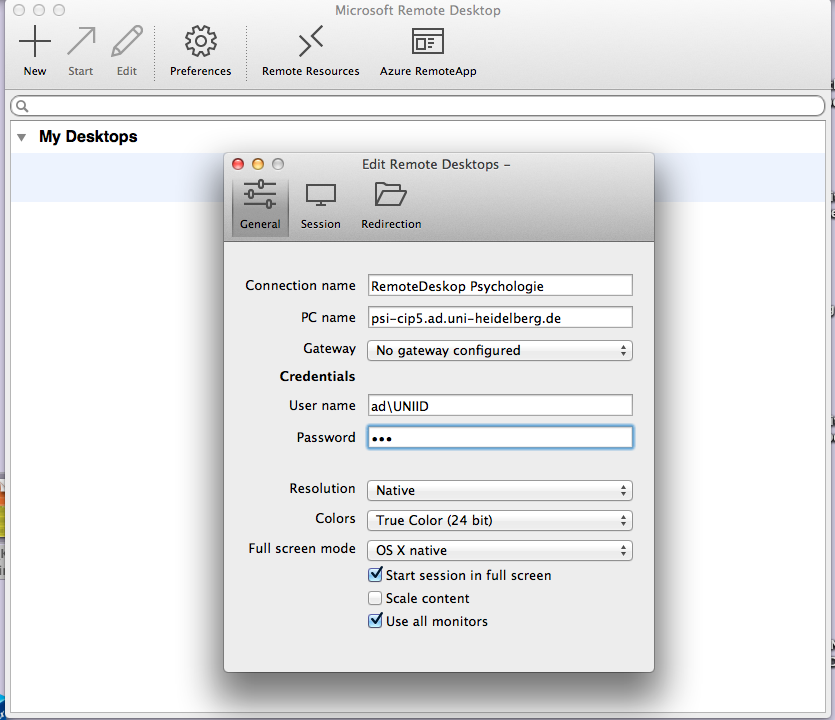Screen dimensions: 835x720
Task: Uncheck Use all monitors
Action: point(375,620)
